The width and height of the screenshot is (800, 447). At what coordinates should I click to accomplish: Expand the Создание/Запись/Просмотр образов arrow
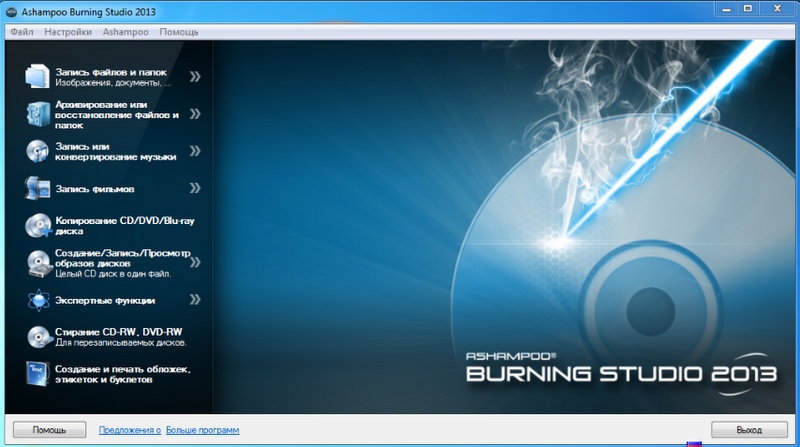195,262
